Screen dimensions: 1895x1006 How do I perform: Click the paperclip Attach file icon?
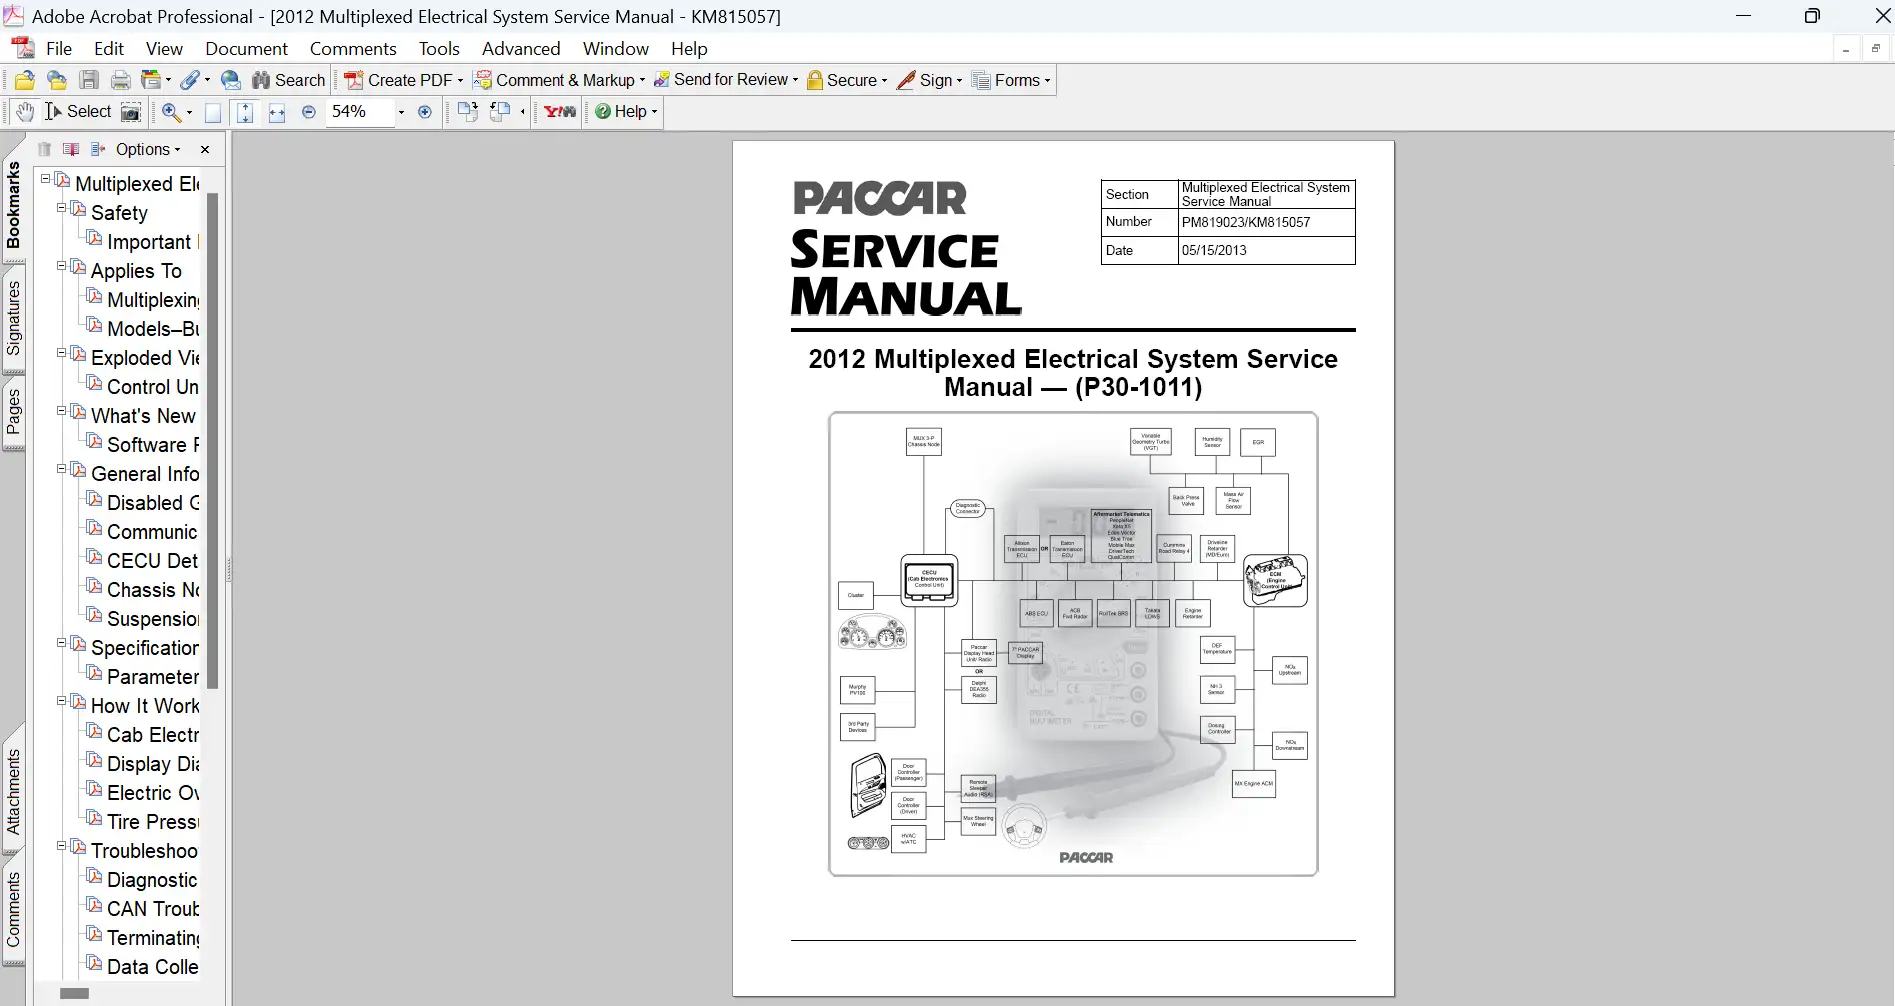click(x=190, y=80)
